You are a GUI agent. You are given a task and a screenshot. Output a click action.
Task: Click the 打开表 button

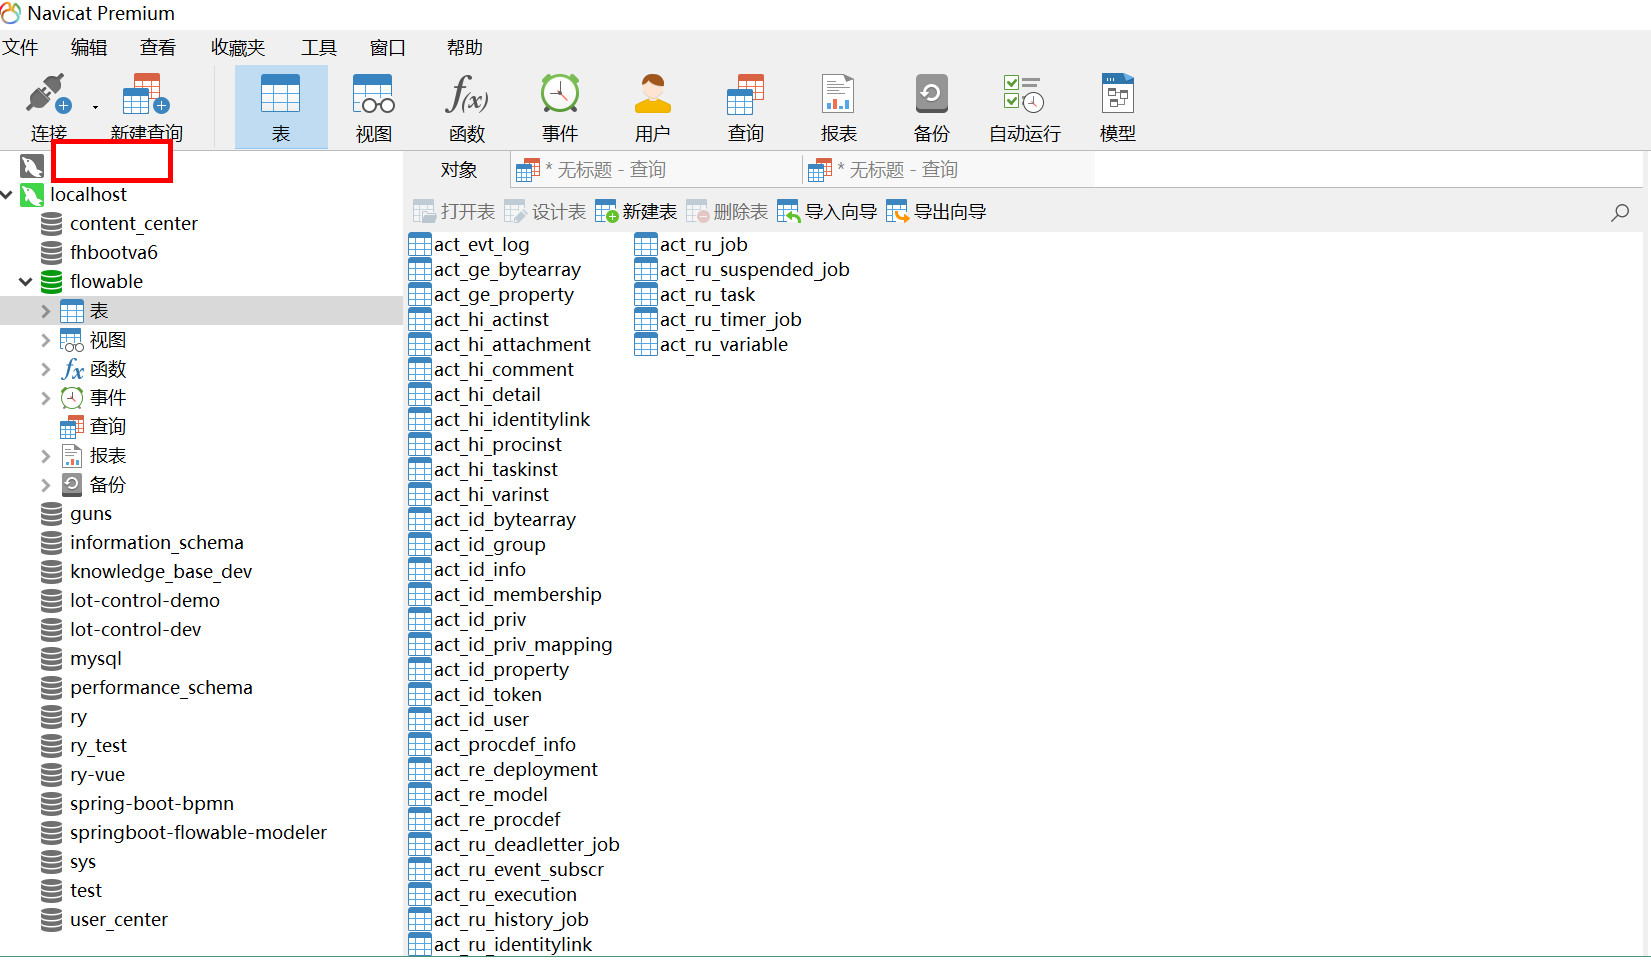tap(454, 212)
